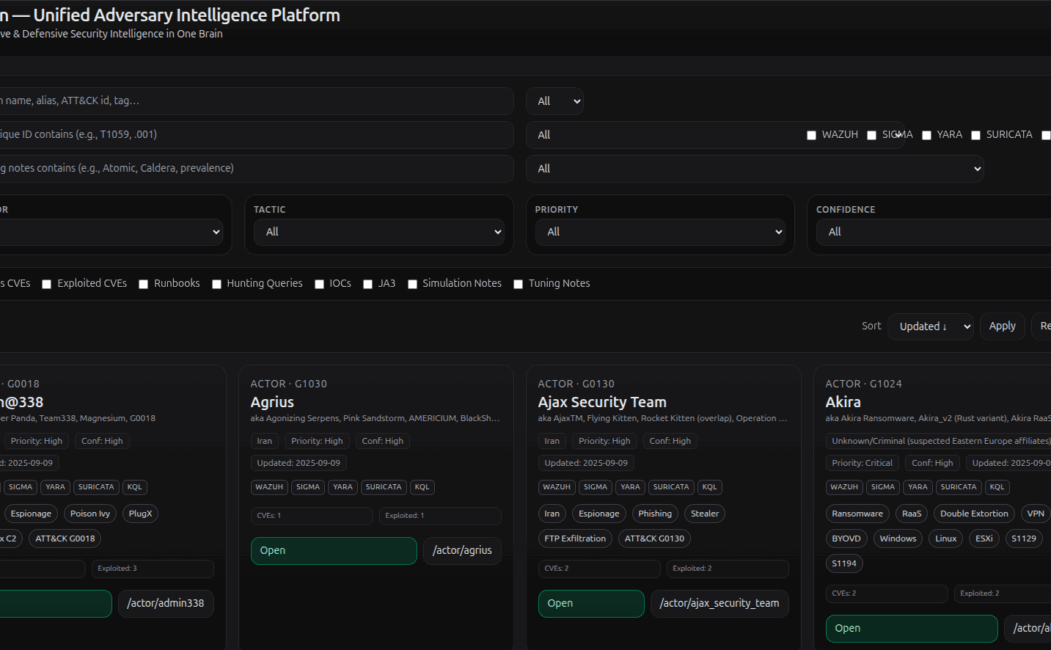Click the Linux tag
Viewport: 1051px width, 650px height.
[x=946, y=539]
